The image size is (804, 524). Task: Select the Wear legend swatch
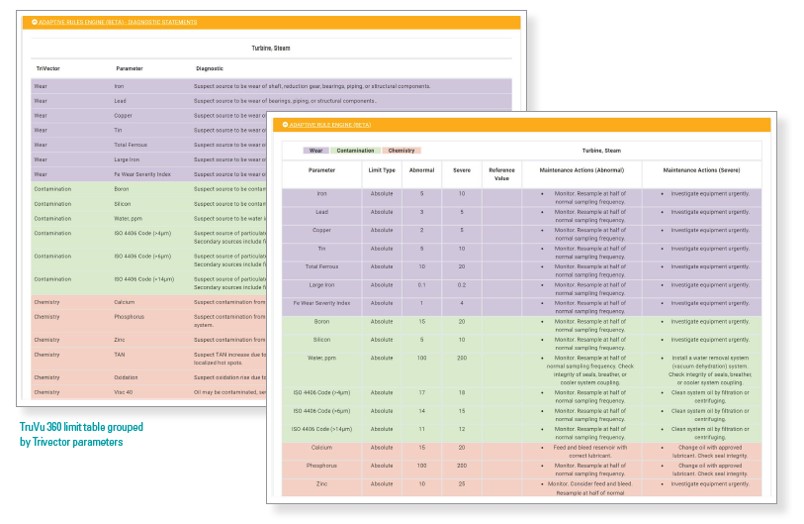click(316, 150)
